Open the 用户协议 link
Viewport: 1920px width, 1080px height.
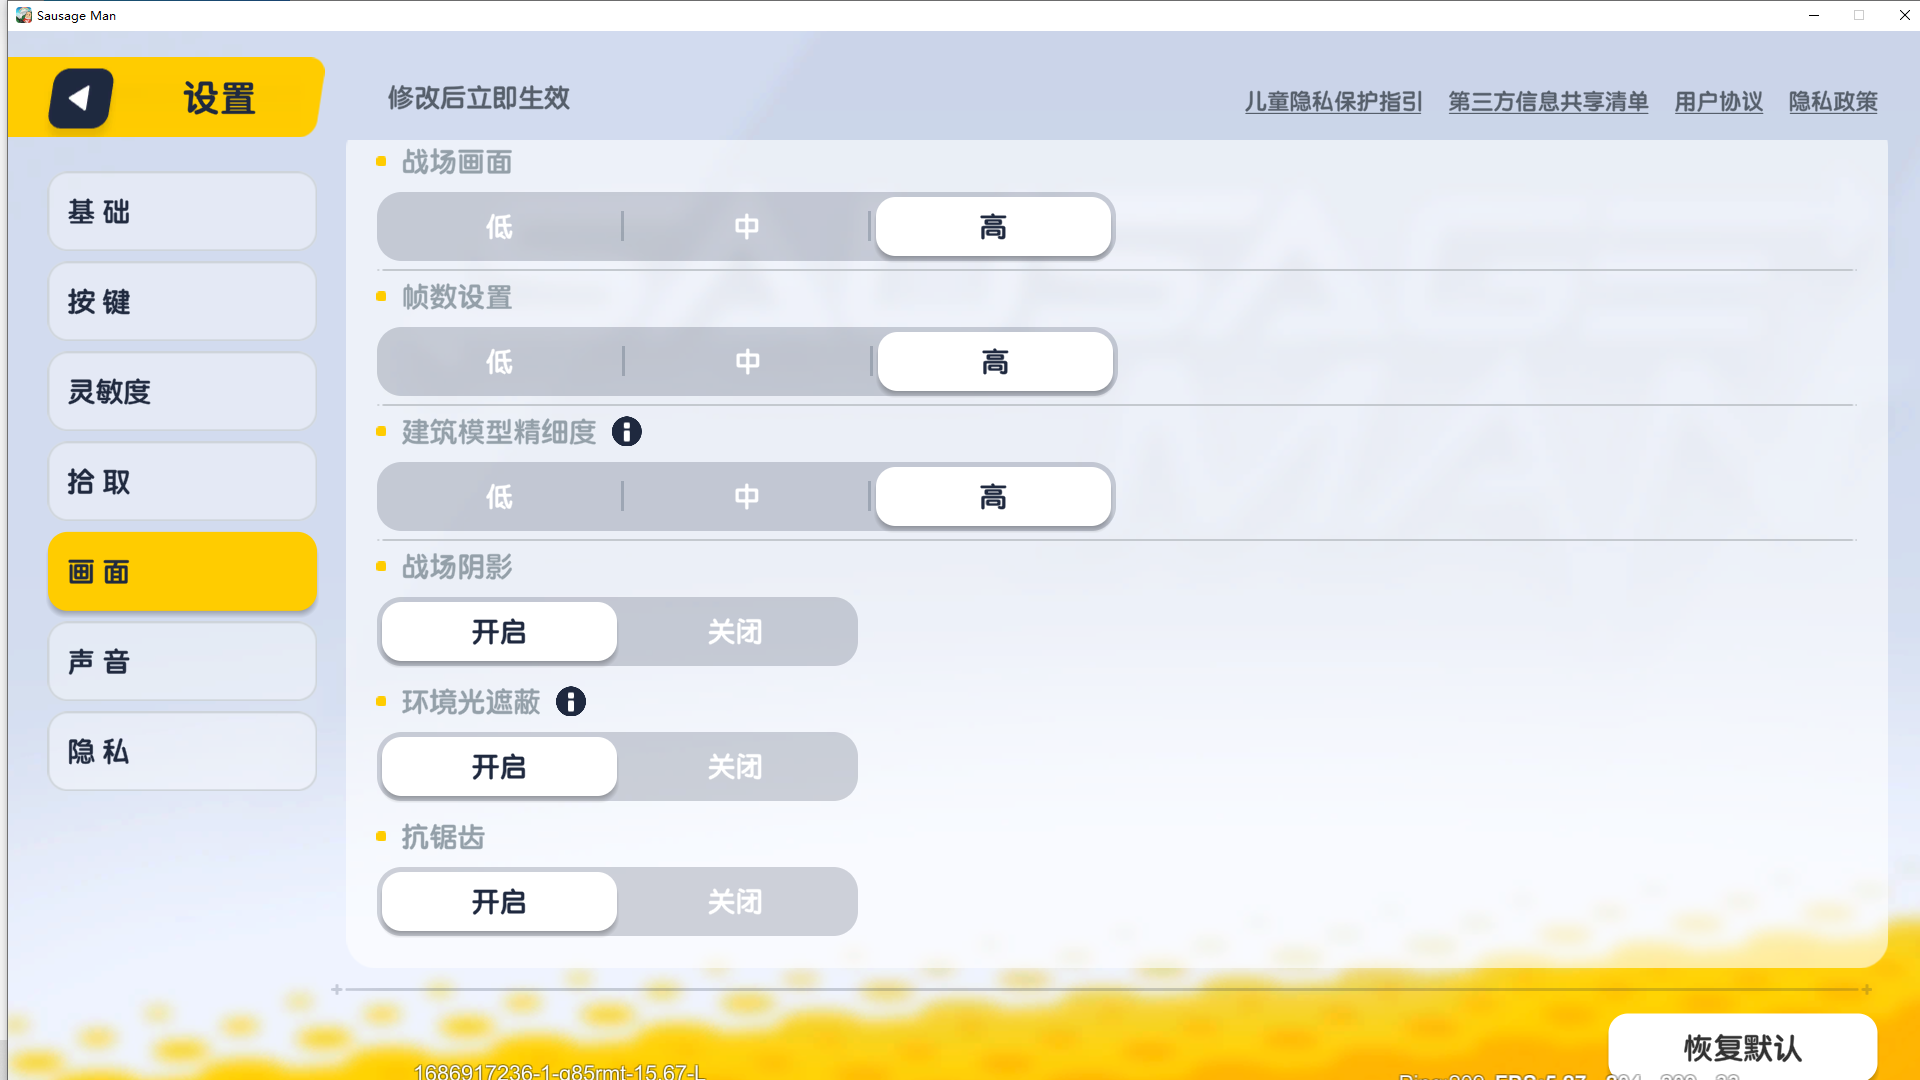point(1718,102)
